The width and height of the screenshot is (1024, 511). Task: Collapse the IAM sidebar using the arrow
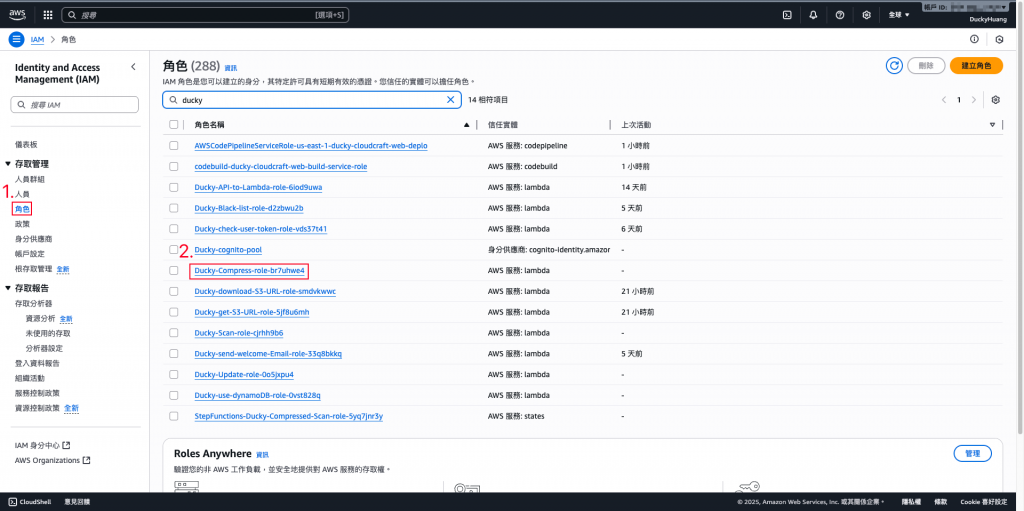click(x=133, y=67)
